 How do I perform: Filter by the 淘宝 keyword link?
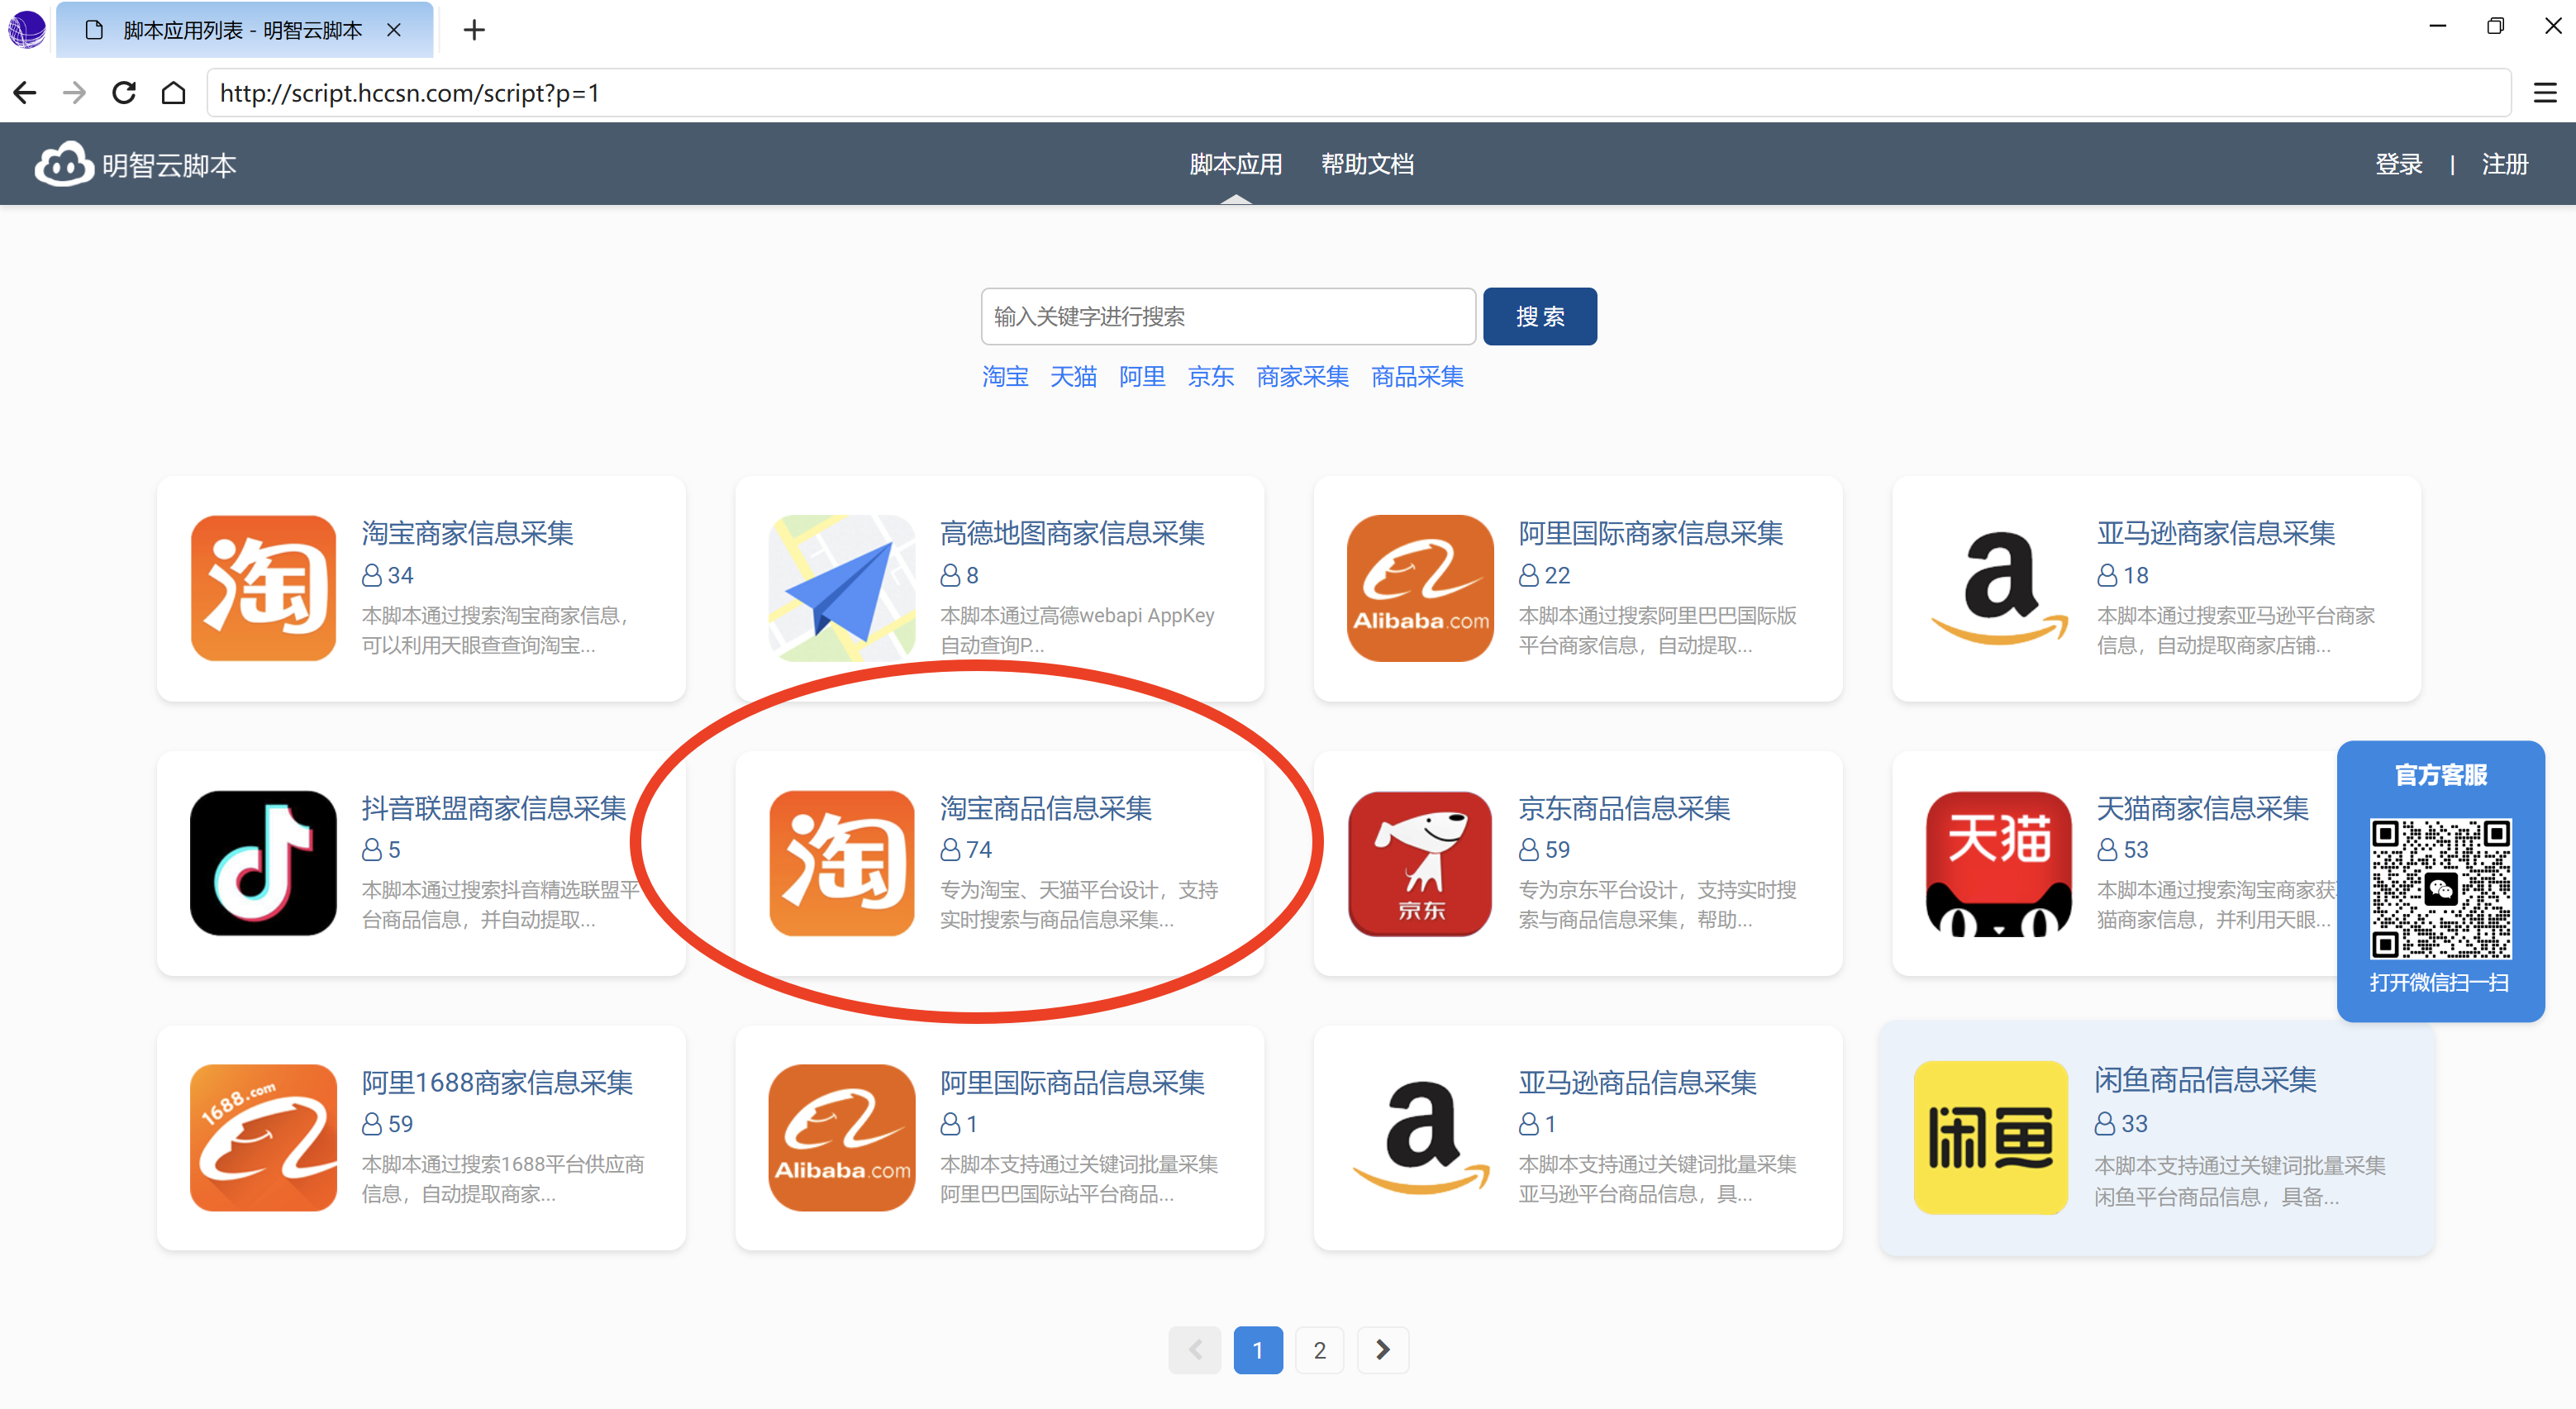1005,377
